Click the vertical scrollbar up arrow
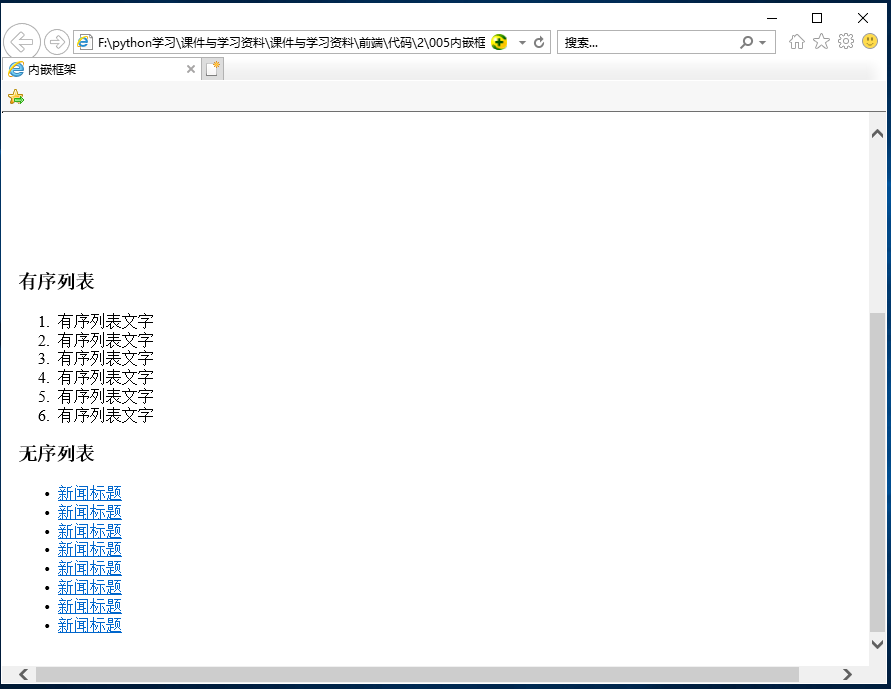 877,133
